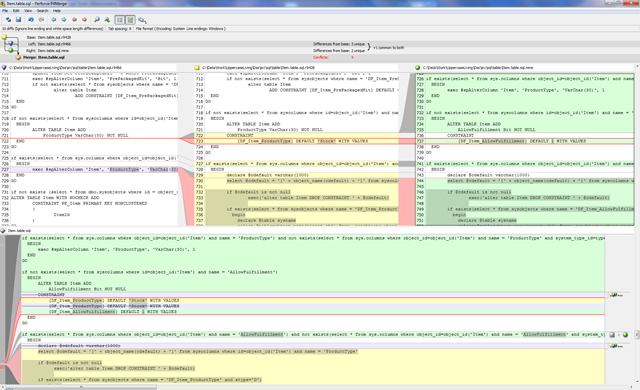Go to next diff with right teal arrow
Screen dimensions: 640x390
[64, 20]
